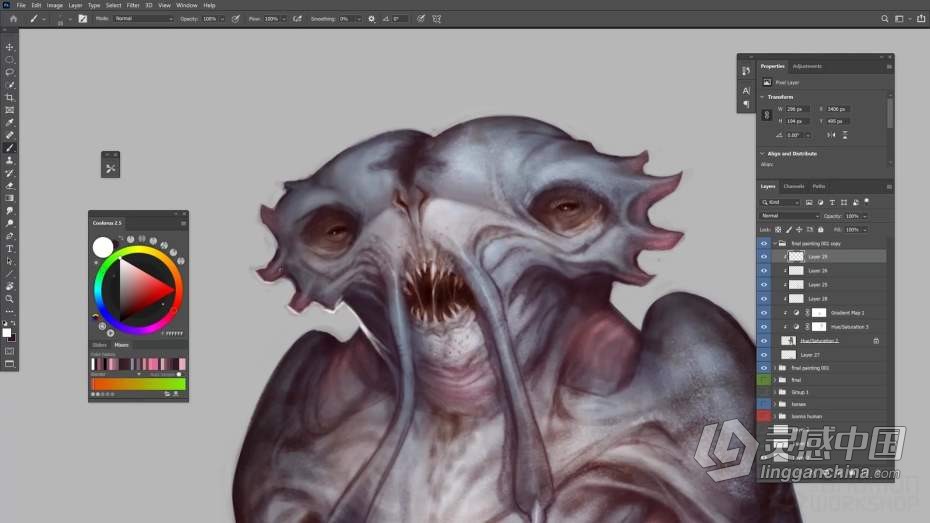Switch to Sliders tab in Coolorus
Screen dimensions: 930x523
[100, 345]
